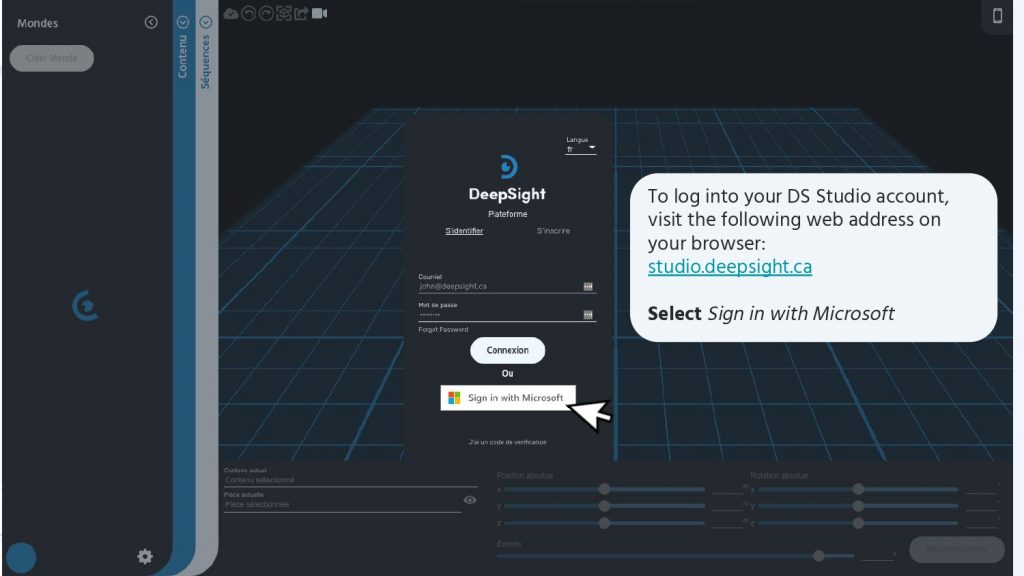The width and height of the screenshot is (1024, 576).
Task: Click the Rotation absolue x slider handle
Action: coord(858,488)
